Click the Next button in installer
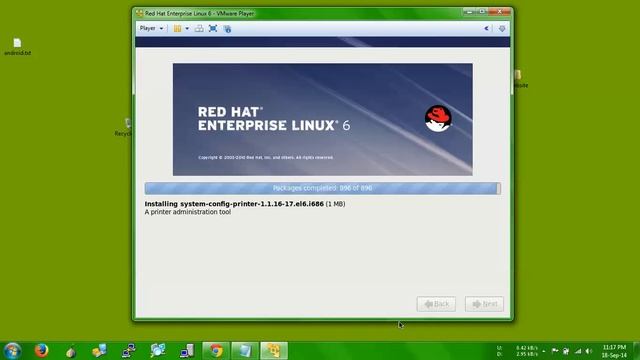 [484, 304]
